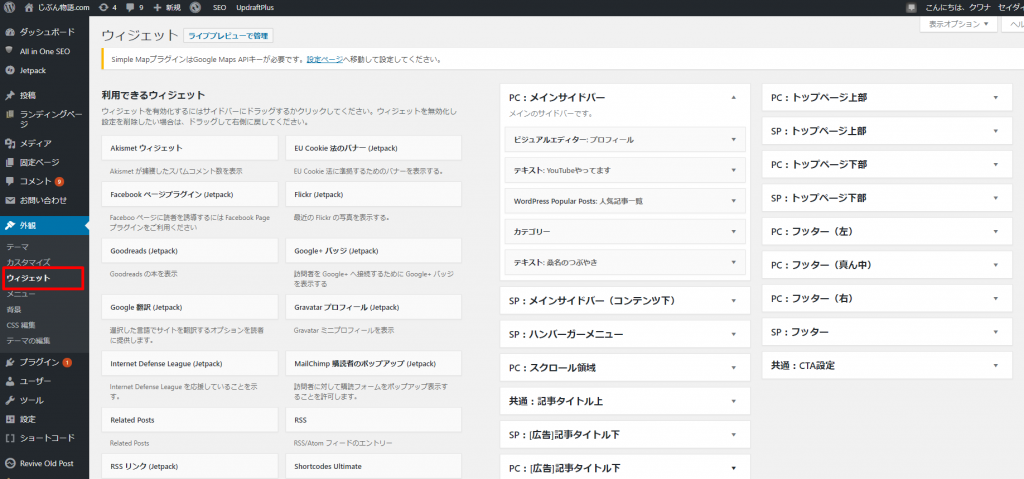Click the ツール wrench icon
1024x479 pixels.
pos(9,400)
